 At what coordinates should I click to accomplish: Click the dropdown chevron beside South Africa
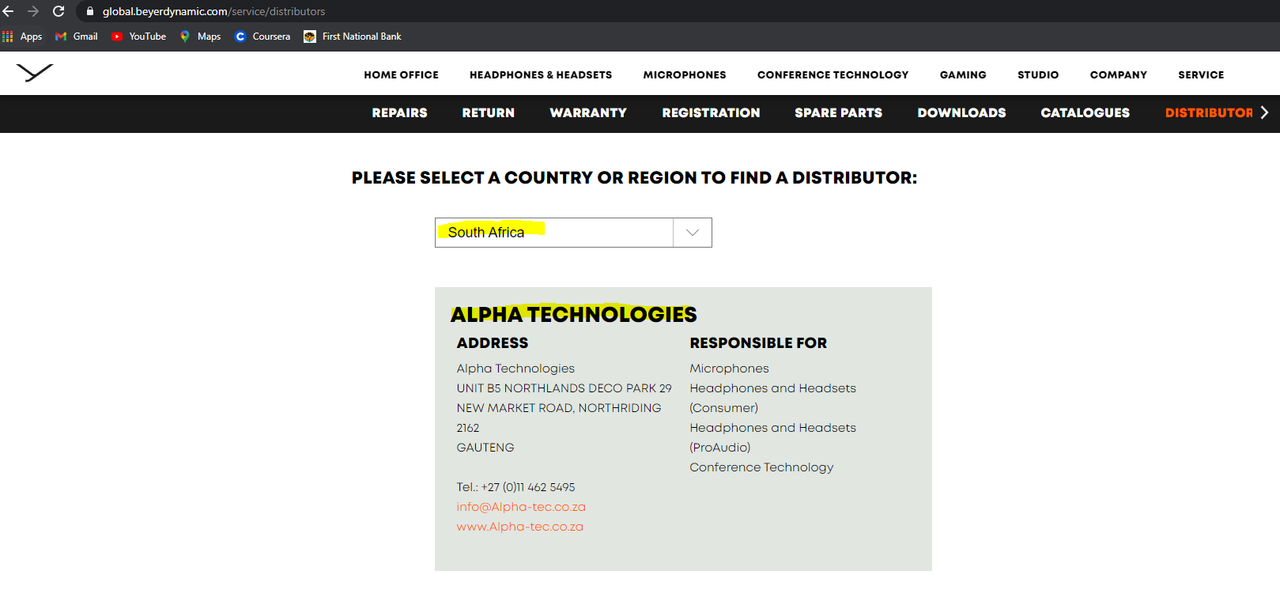692,232
